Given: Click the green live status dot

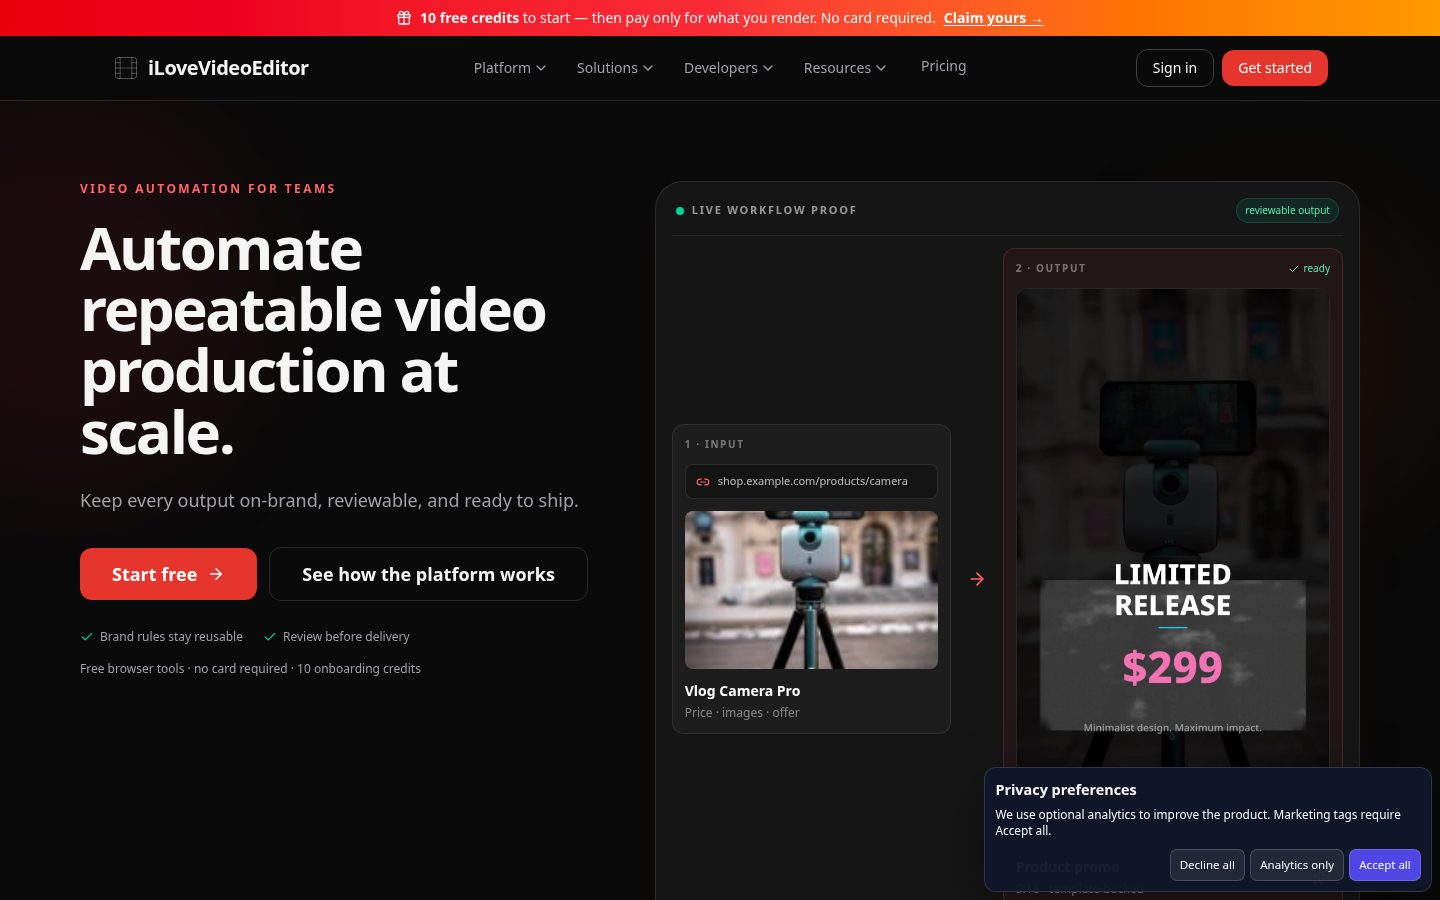Looking at the screenshot, I should (680, 211).
